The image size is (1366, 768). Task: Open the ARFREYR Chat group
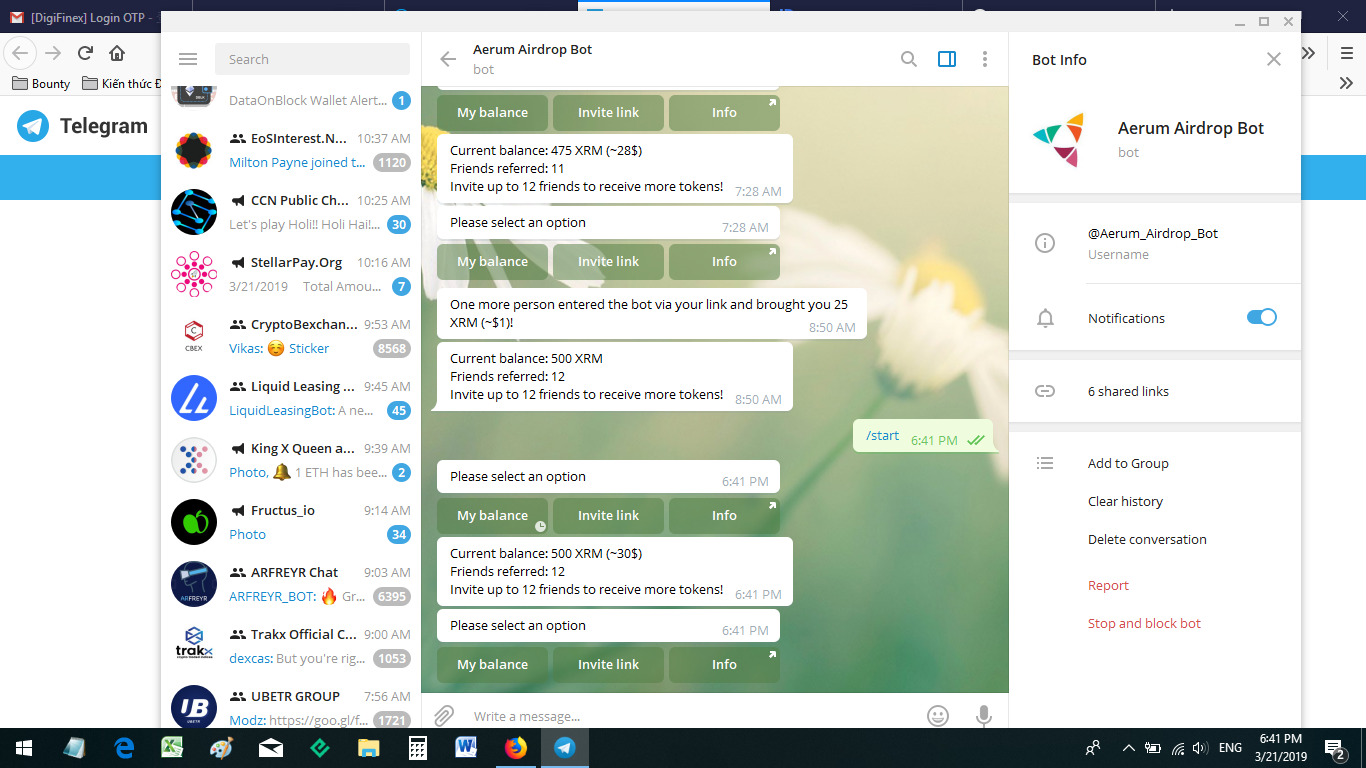(289, 584)
